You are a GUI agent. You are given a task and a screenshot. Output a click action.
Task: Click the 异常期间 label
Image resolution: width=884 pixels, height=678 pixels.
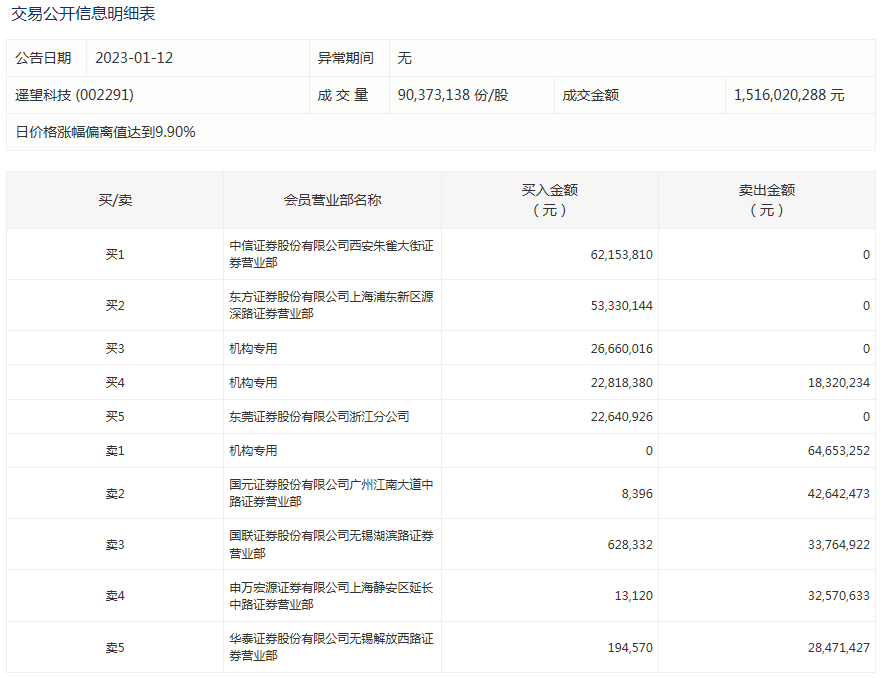tap(346, 58)
